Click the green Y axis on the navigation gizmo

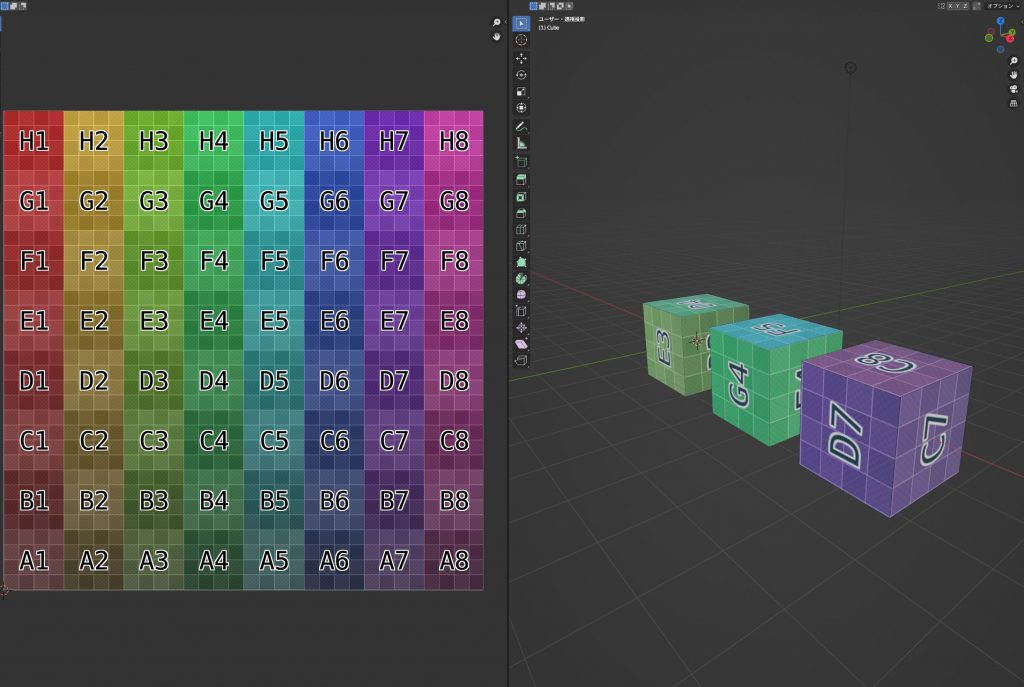coord(1012,32)
